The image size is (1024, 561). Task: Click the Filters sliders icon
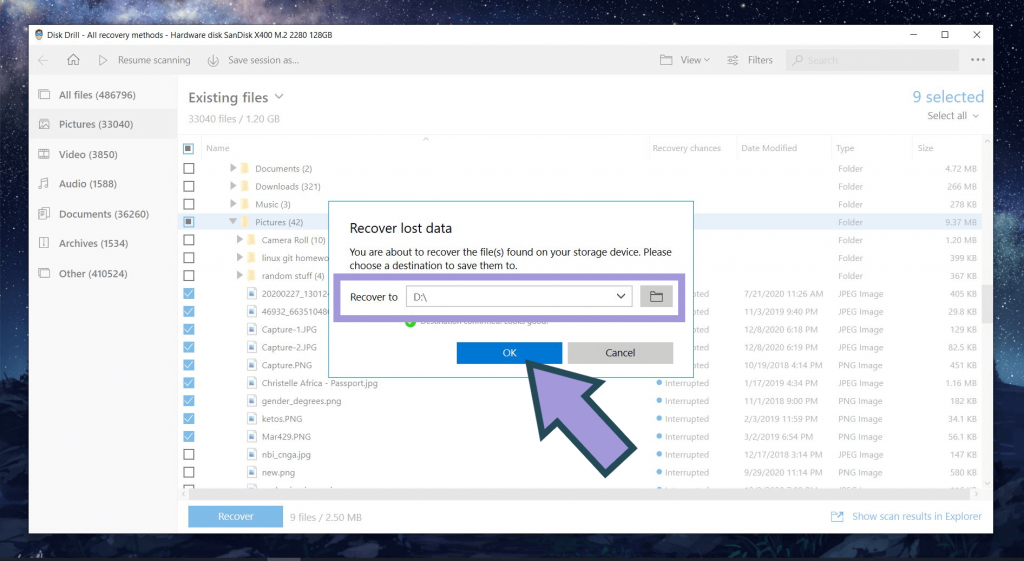click(x=733, y=60)
